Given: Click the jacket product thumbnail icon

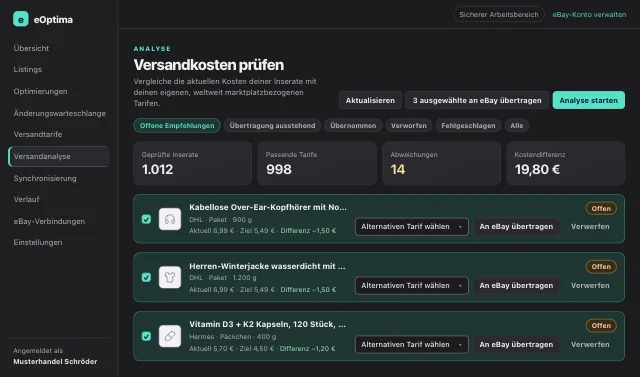Looking at the screenshot, I should coord(170,277).
